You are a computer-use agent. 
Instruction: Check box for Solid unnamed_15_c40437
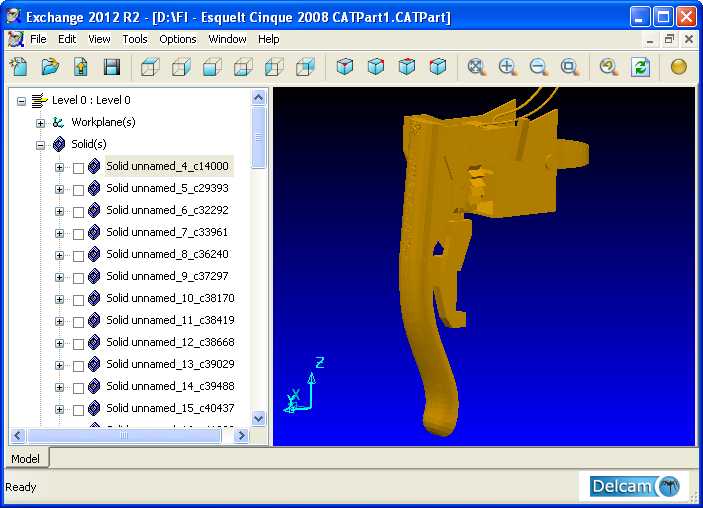pos(78,409)
